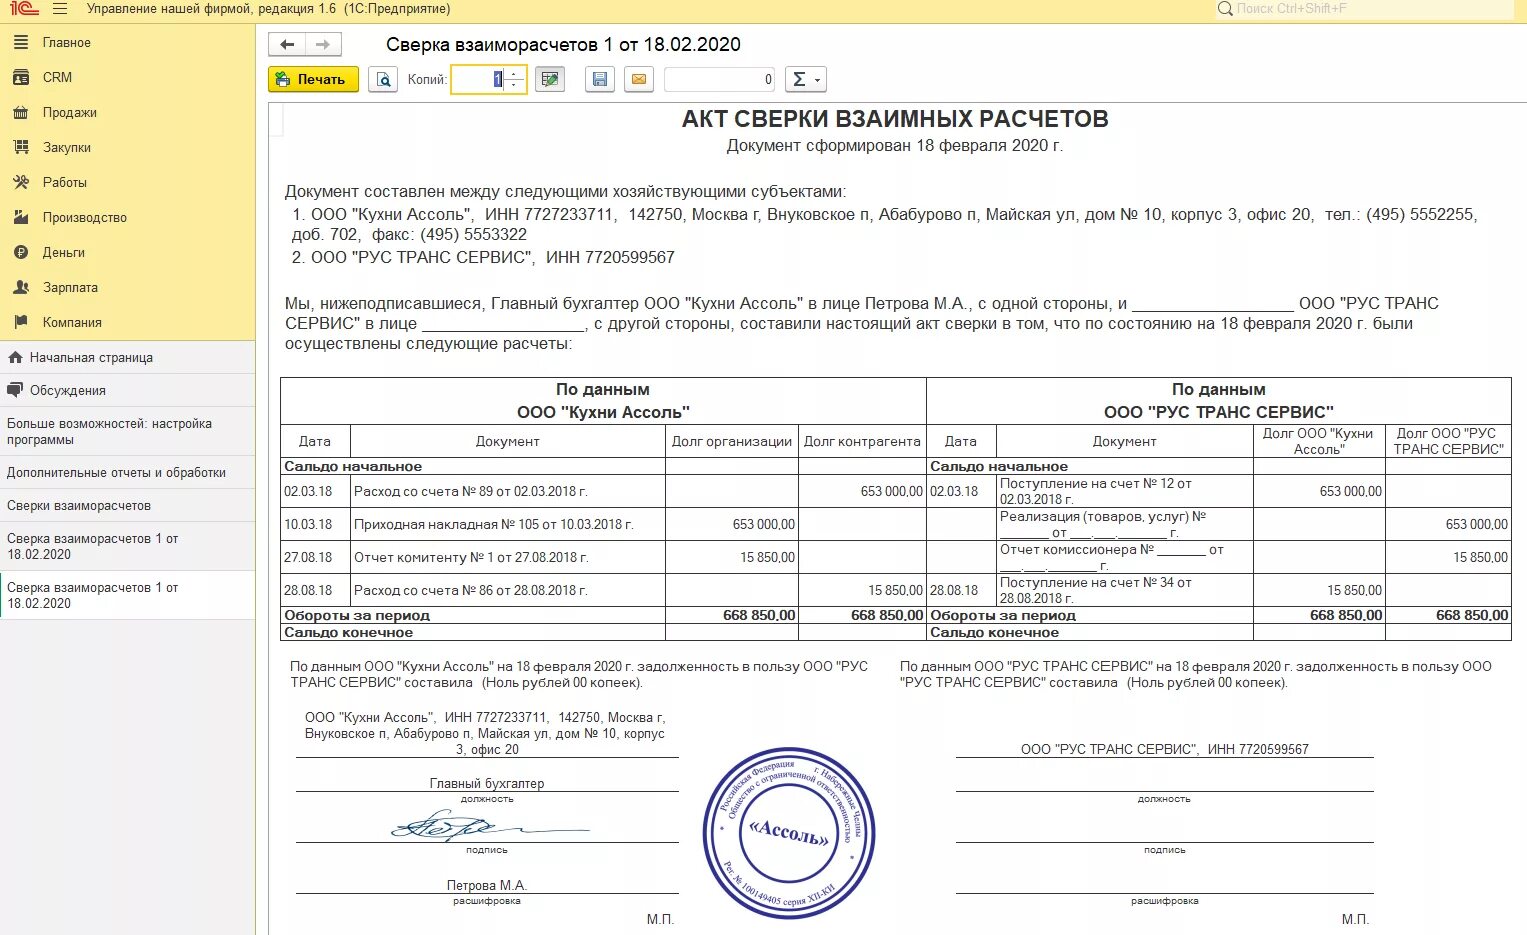Click the Петрова М.А. signature name
The width and height of the screenshot is (1527, 935).
(x=487, y=885)
